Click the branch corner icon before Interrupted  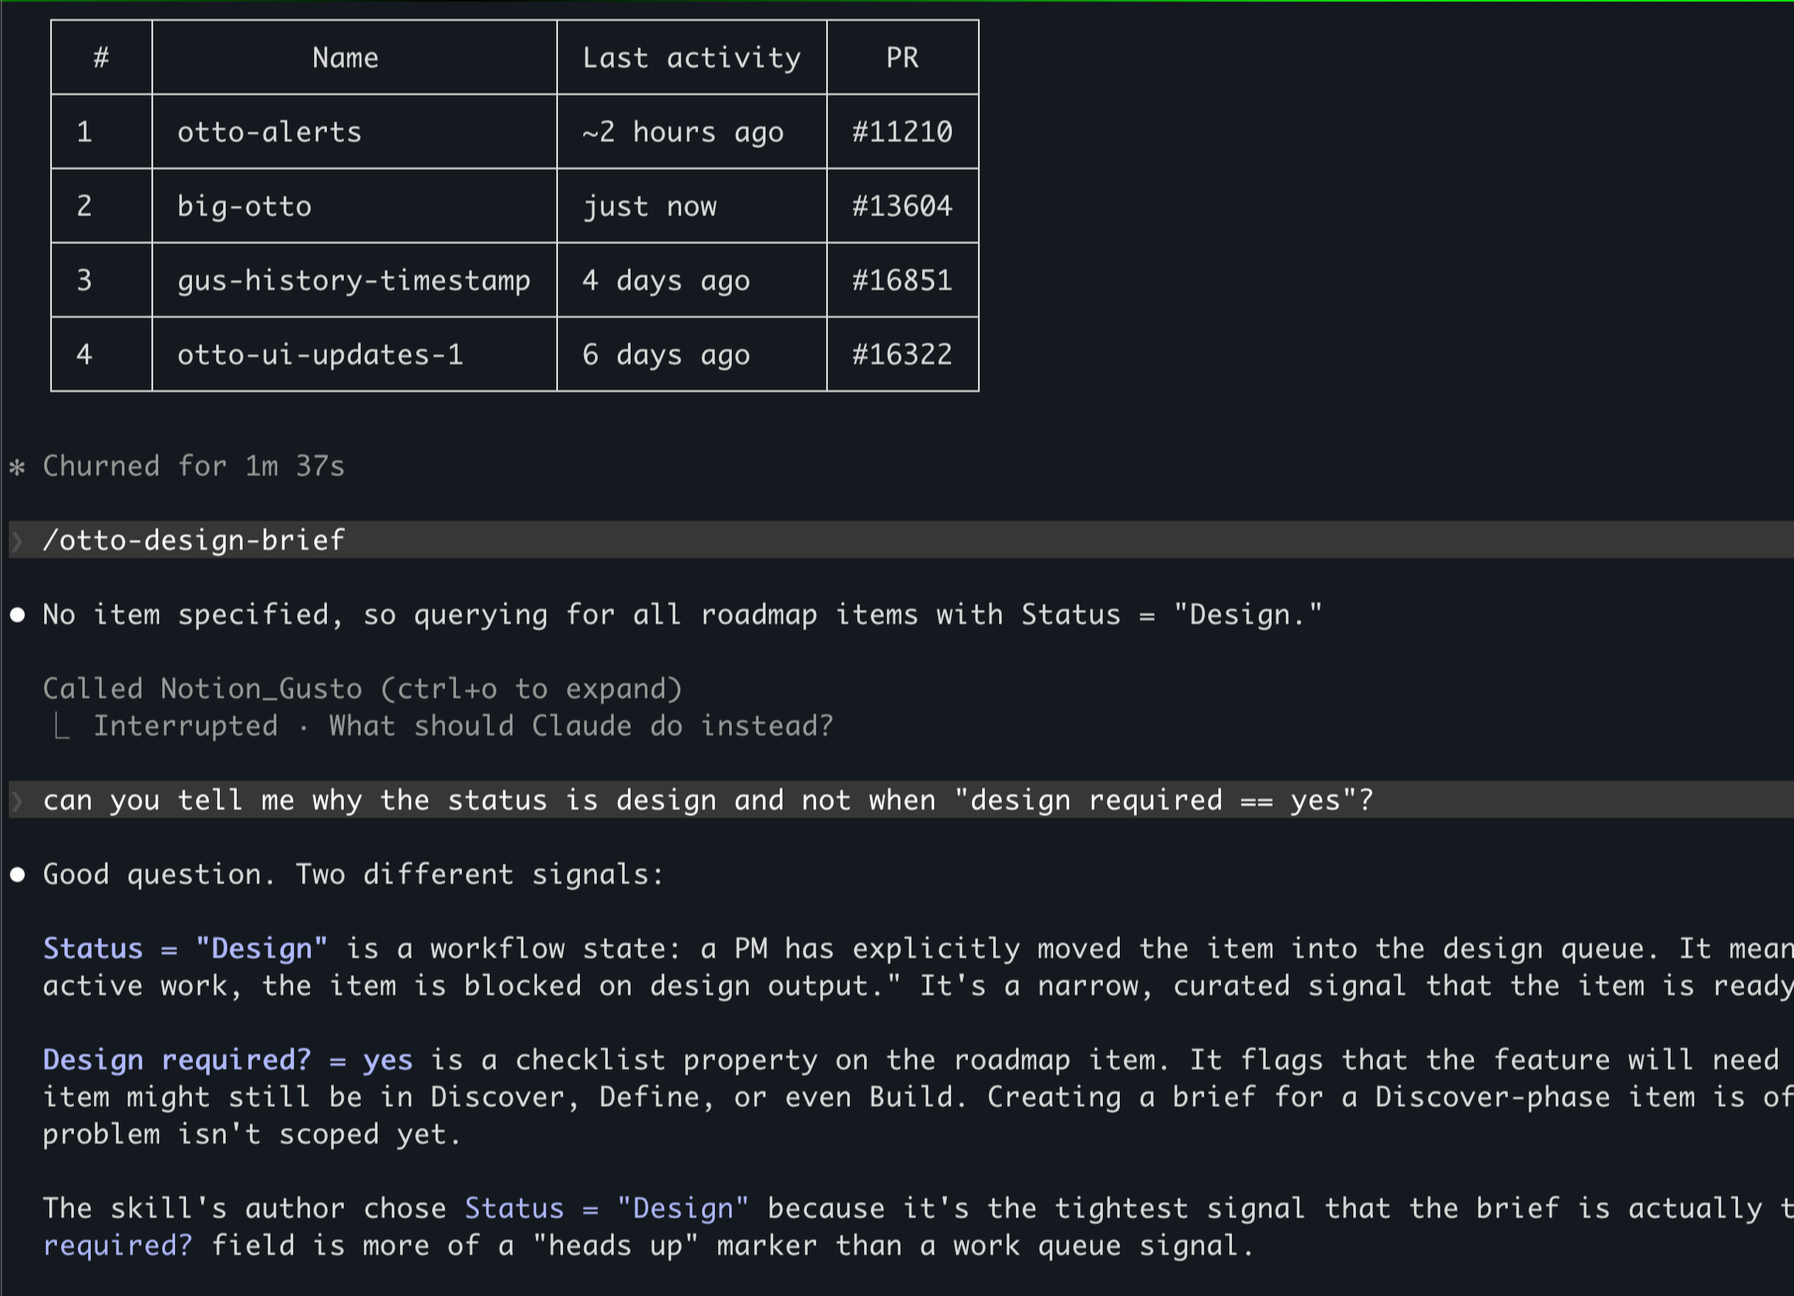(61, 727)
